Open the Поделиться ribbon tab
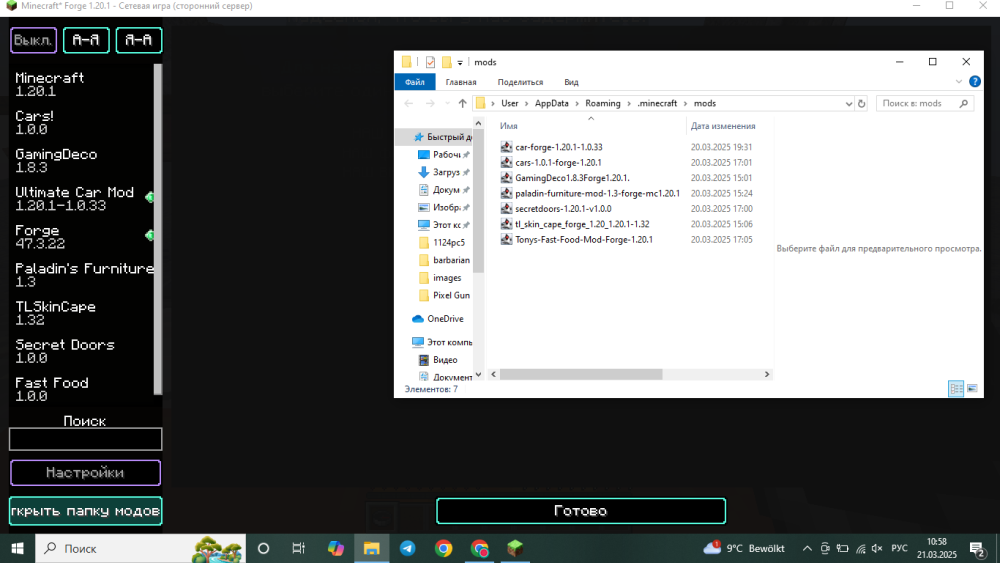Image resolution: width=1000 pixels, height=563 pixels. pyautogui.click(x=520, y=82)
